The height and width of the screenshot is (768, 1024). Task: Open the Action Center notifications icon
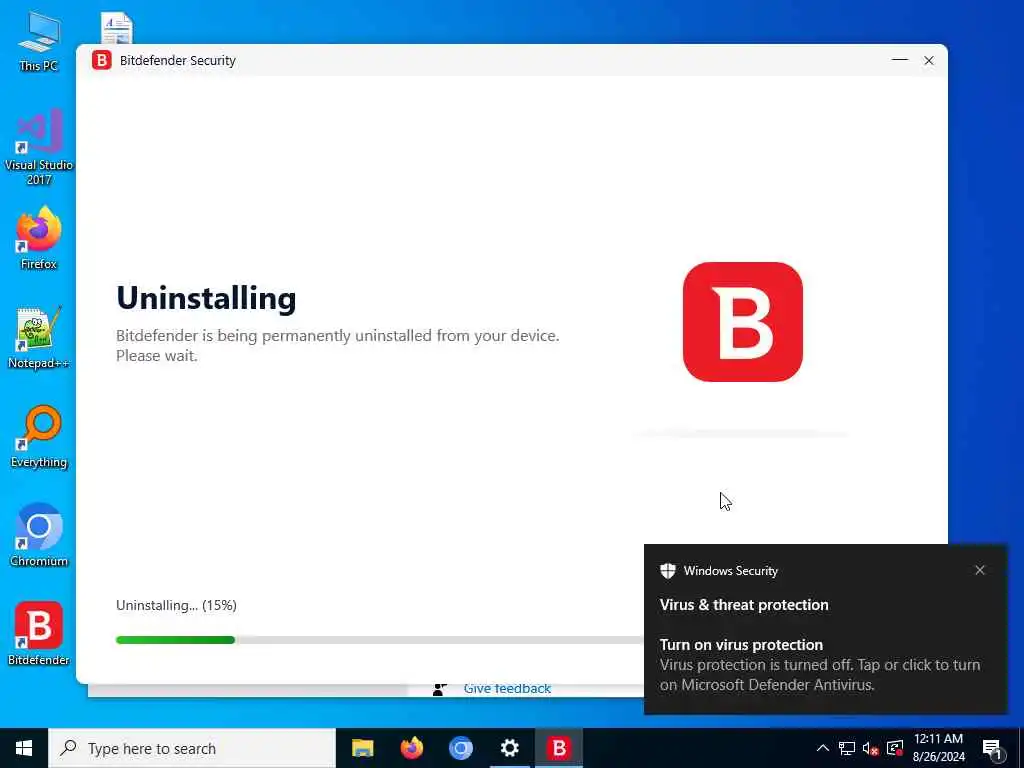993,748
